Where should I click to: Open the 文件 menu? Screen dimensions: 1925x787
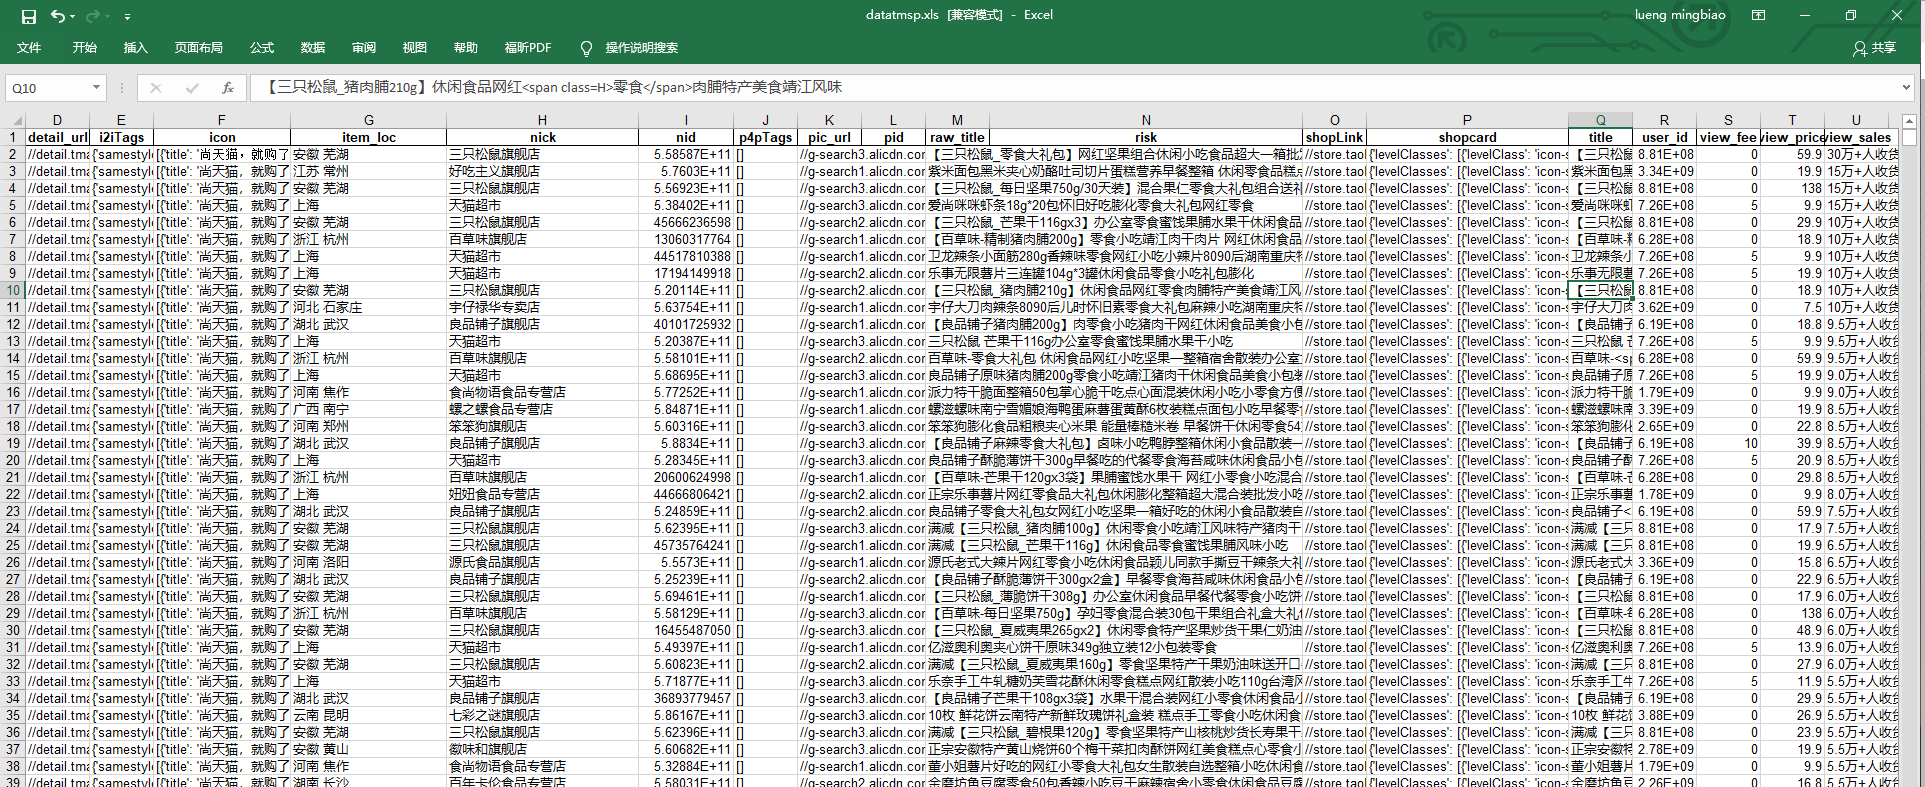coord(29,48)
